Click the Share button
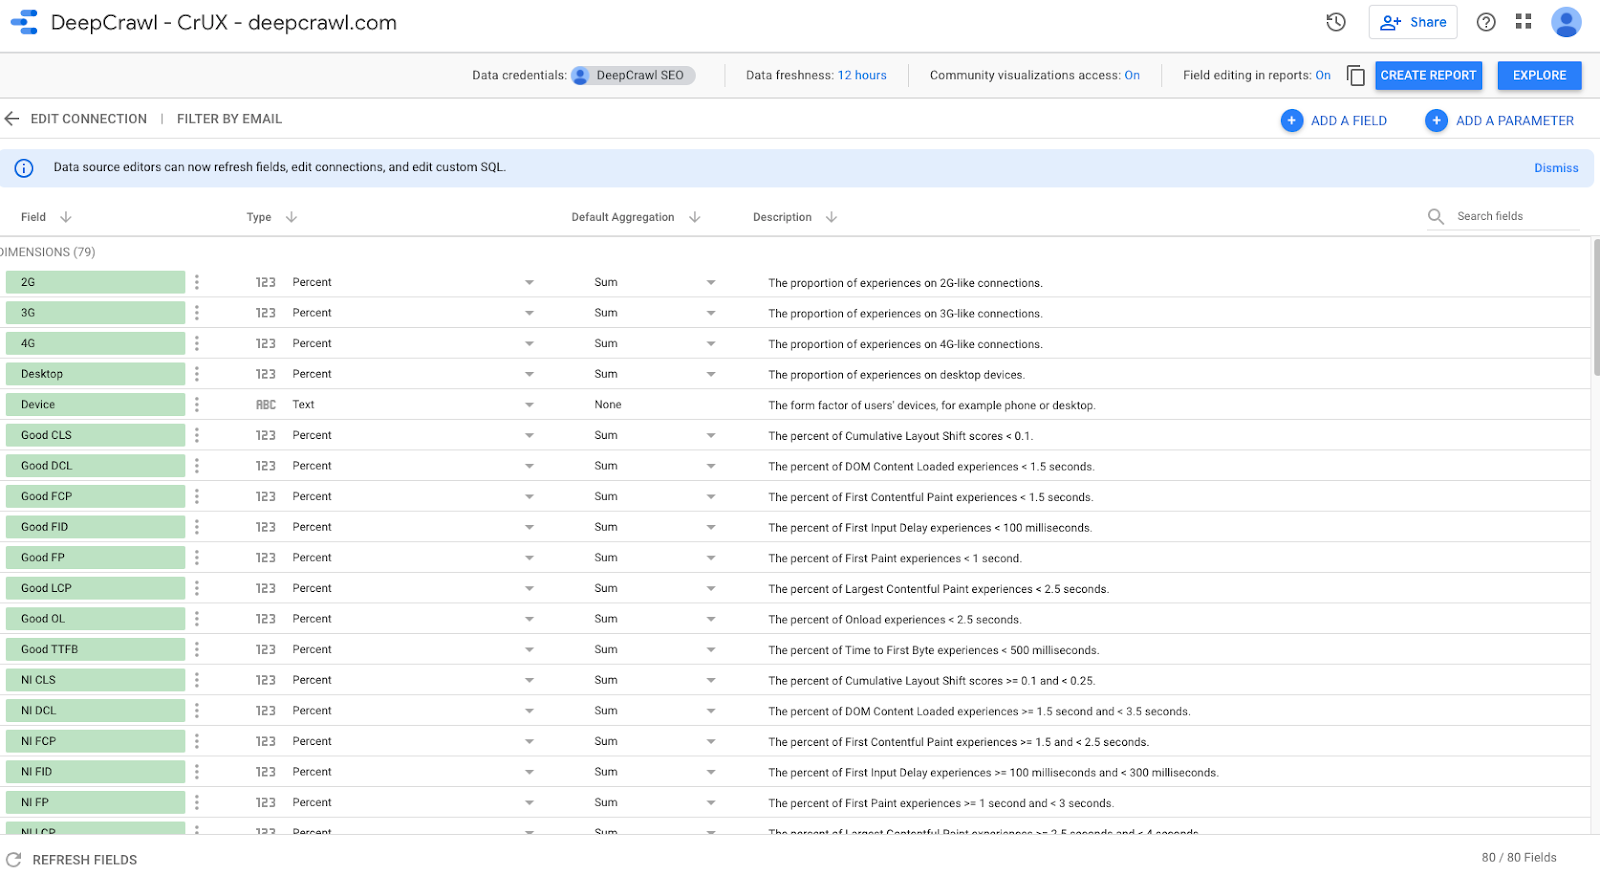This screenshot has width=1600, height=876. tap(1413, 22)
